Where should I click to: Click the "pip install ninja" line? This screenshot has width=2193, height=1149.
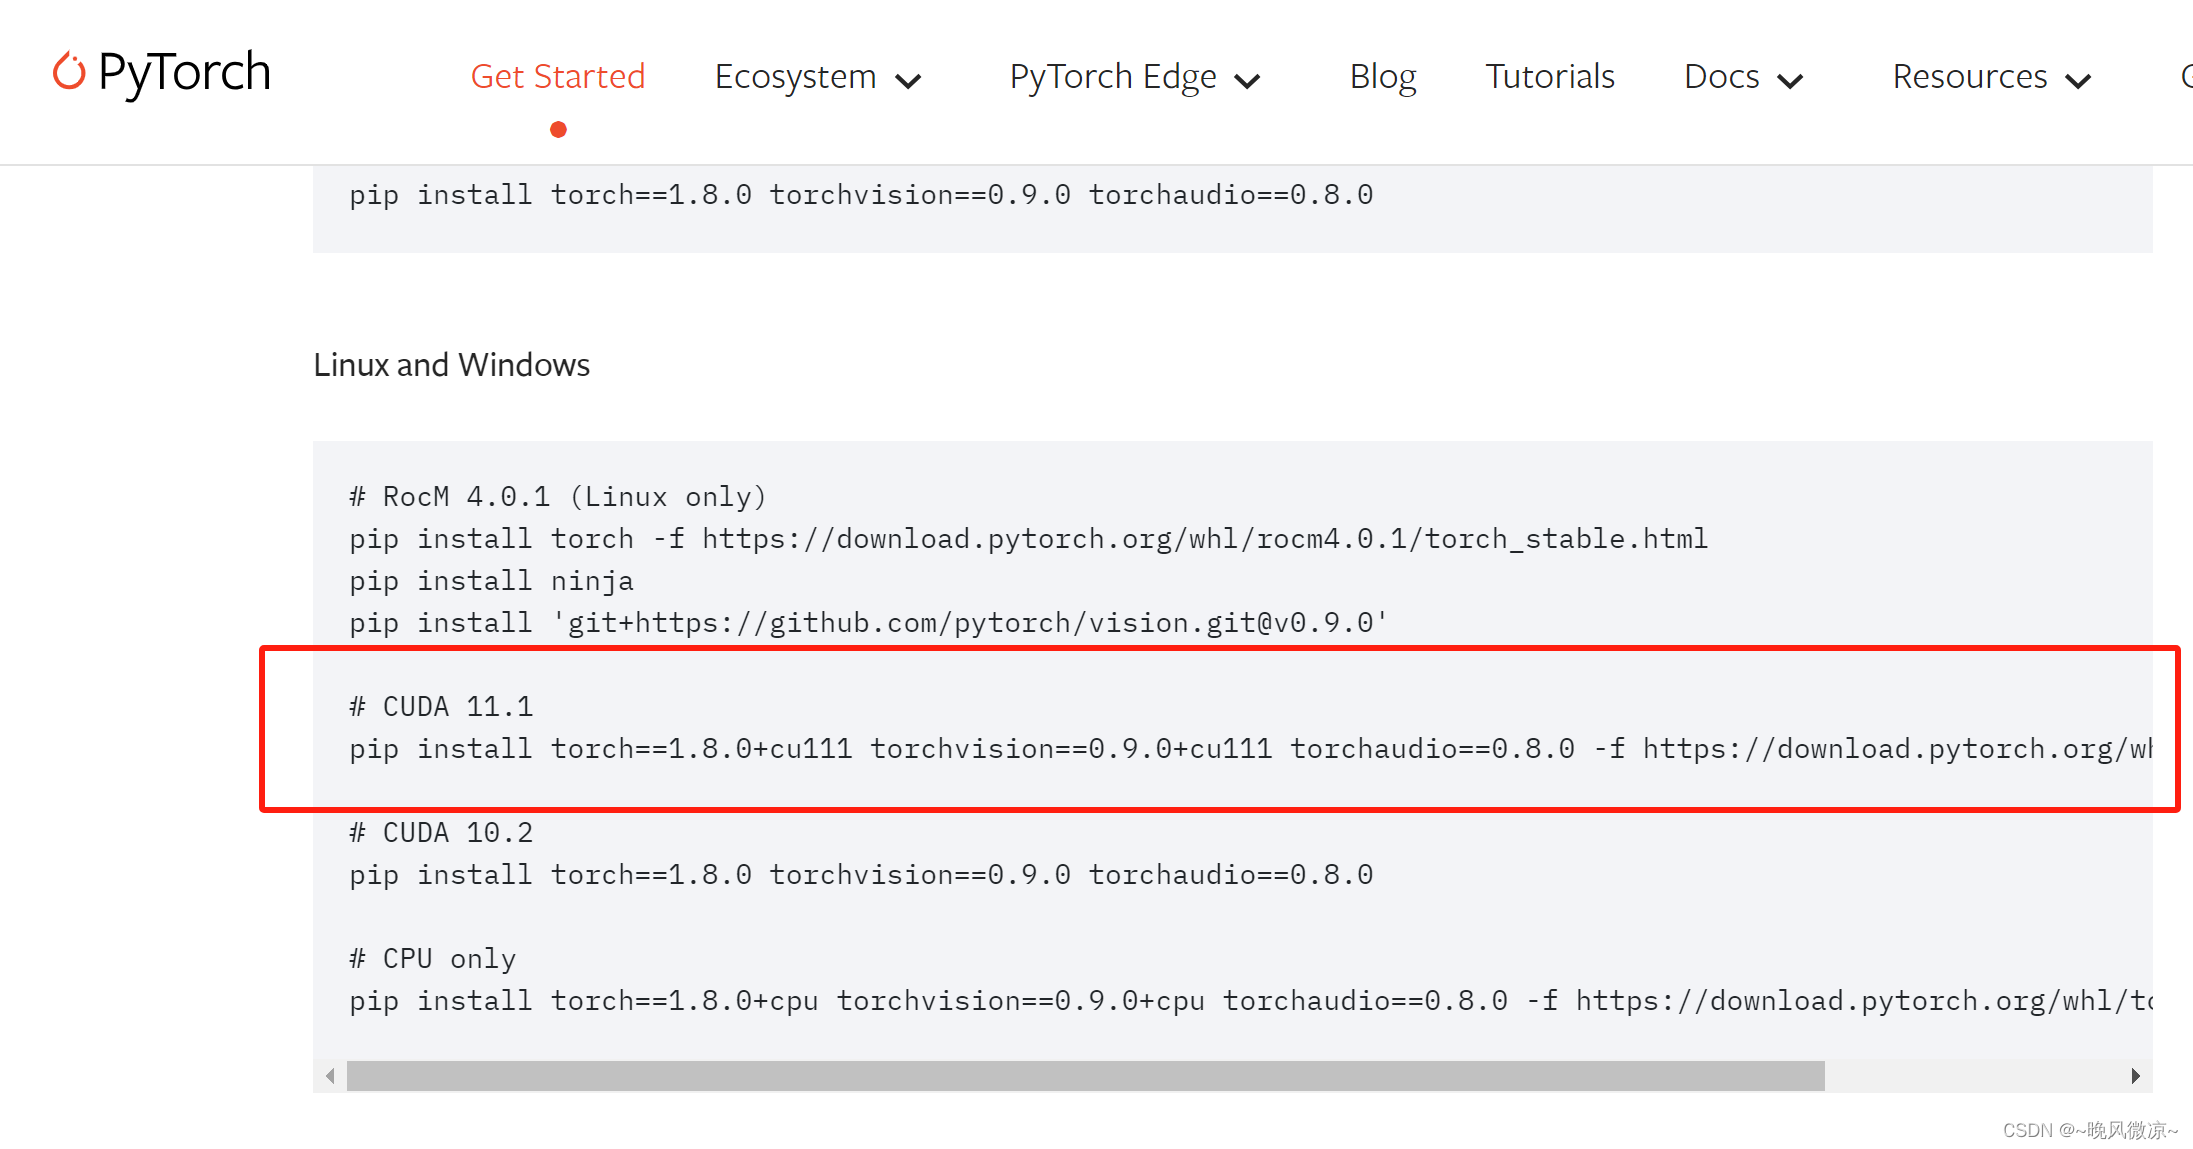click(491, 581)
